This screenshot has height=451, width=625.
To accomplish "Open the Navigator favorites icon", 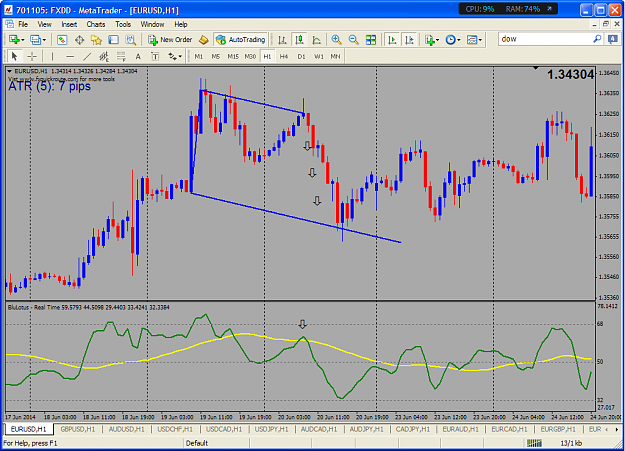I will (x=96, y=39).
